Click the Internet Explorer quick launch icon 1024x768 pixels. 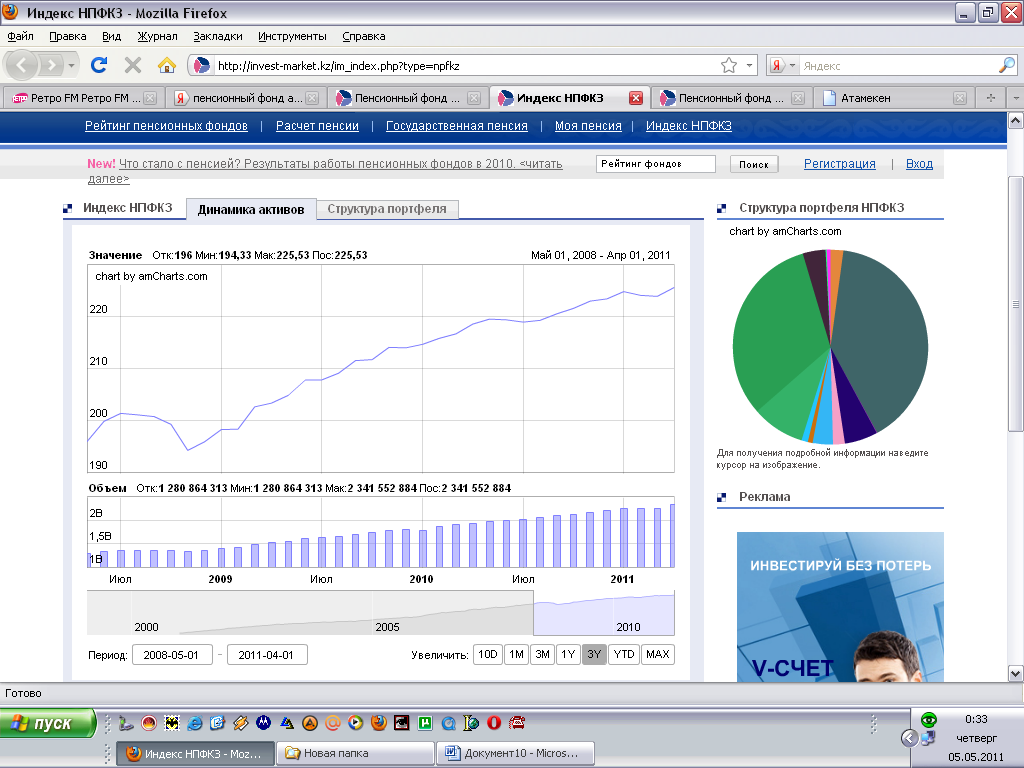pyautogui.click(x=195, y=722)
